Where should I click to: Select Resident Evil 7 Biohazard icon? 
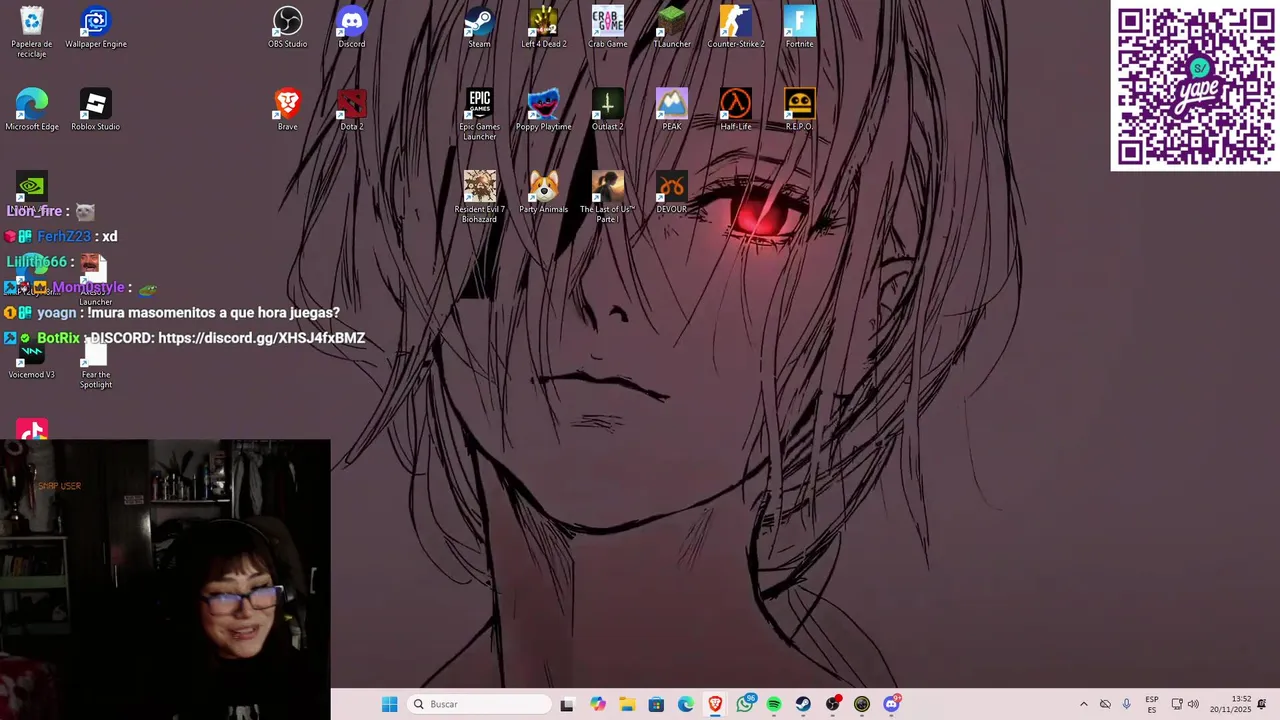pos(479,197)
